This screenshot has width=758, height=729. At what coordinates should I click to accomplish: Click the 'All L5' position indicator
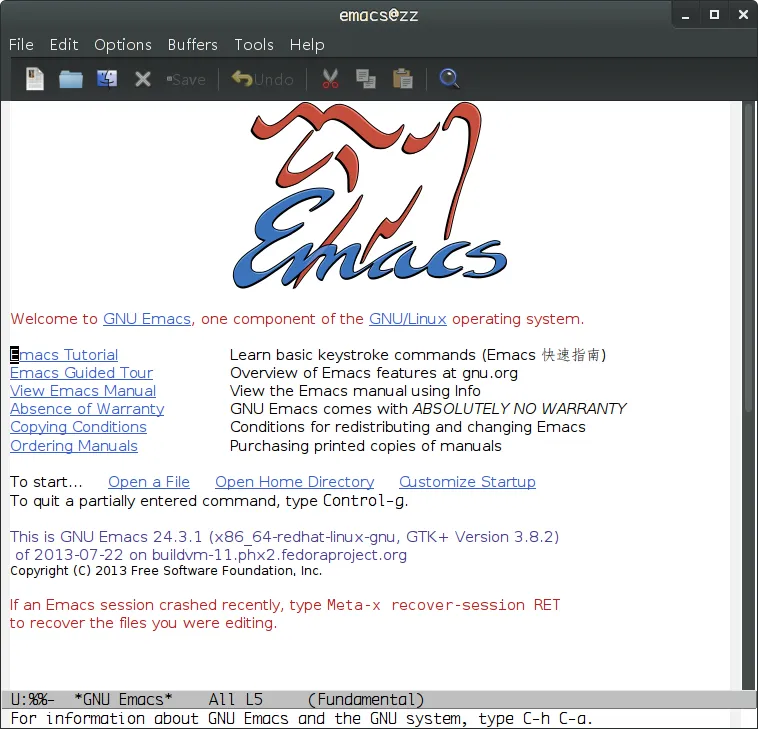(x=236, y=700)
